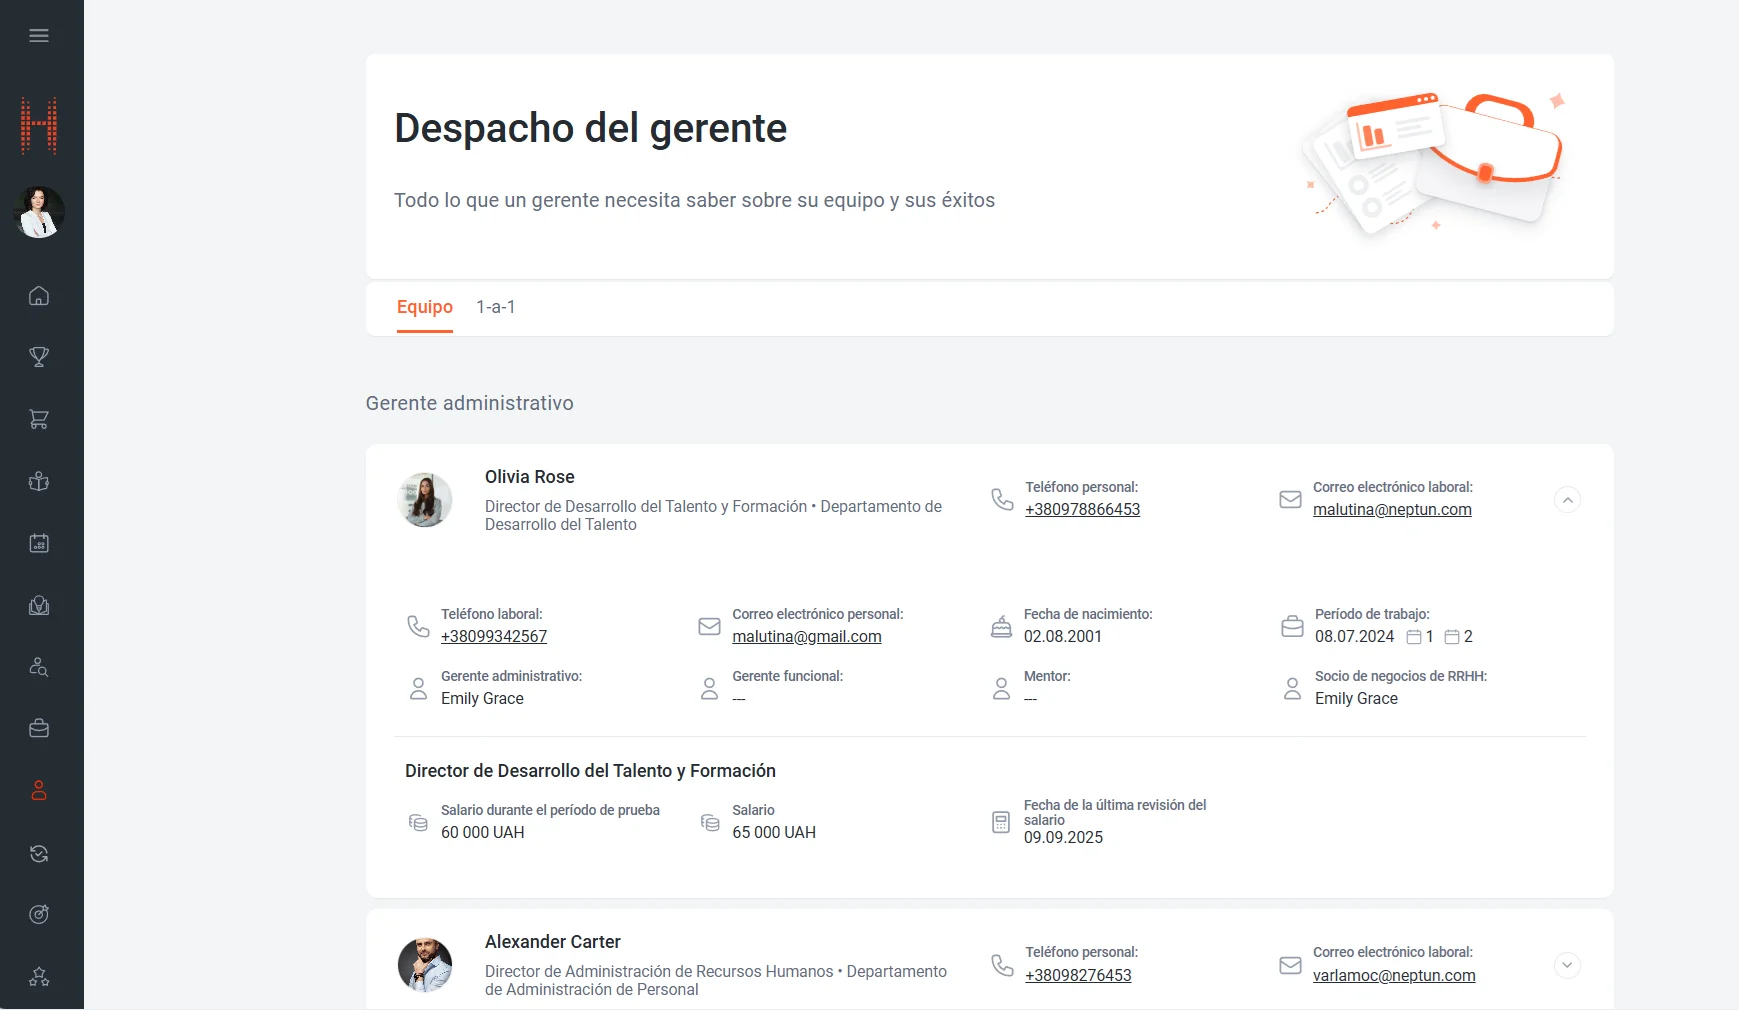Click the target goals sidebar icon
This screenshot has height=1010, width=1739.
(39, 914)
